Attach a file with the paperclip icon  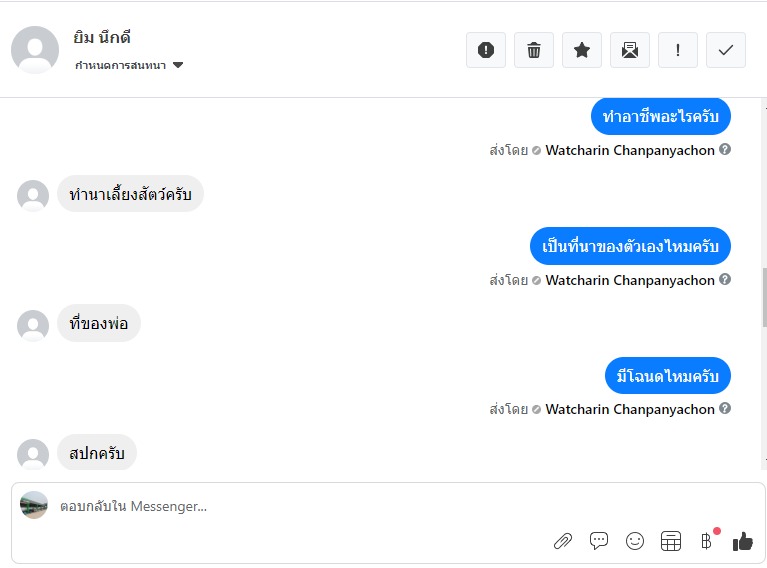[563, 541]
